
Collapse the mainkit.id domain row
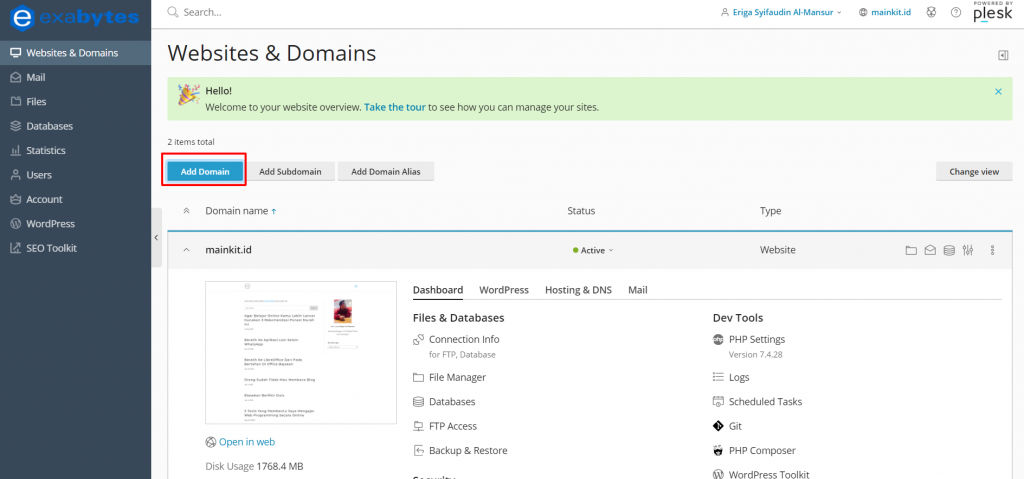click(x=186, y=250)
